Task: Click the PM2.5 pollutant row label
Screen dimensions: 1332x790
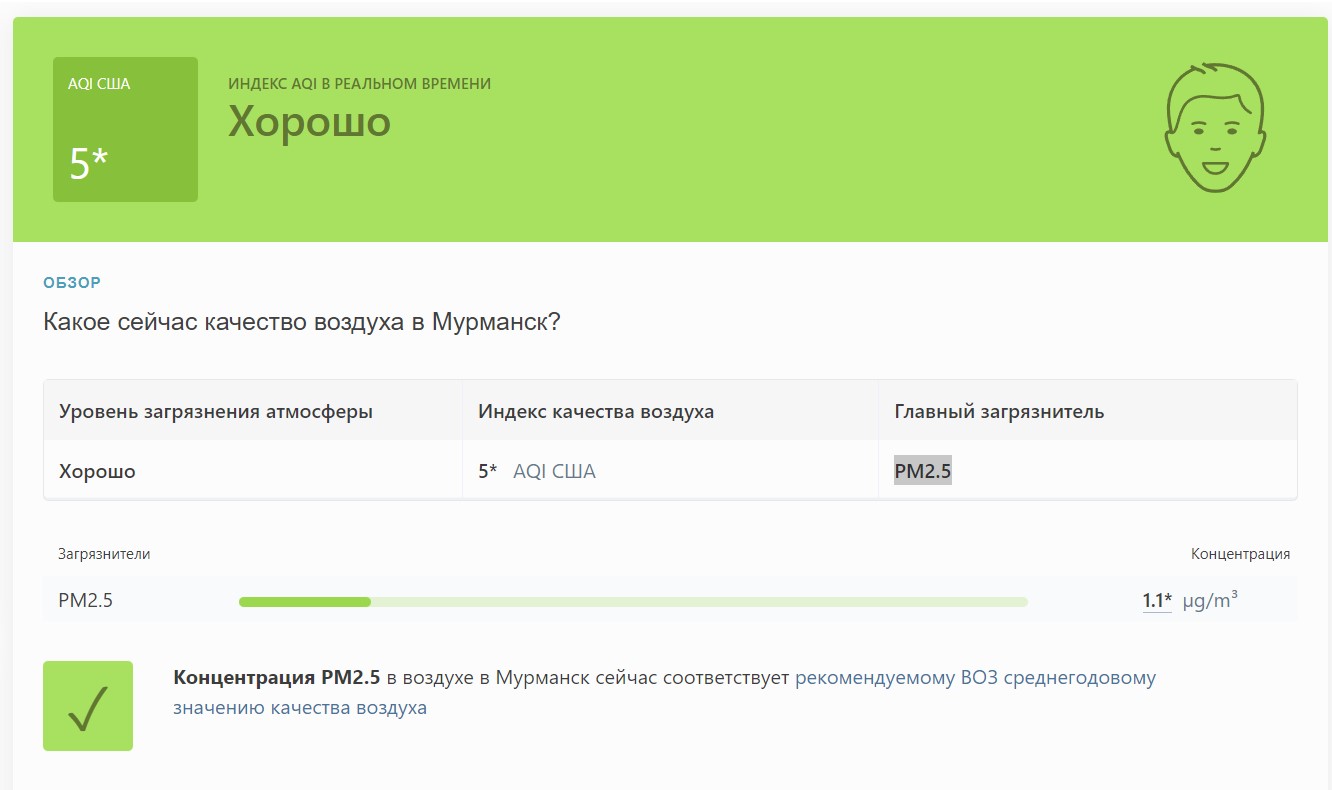Action: 86,601
